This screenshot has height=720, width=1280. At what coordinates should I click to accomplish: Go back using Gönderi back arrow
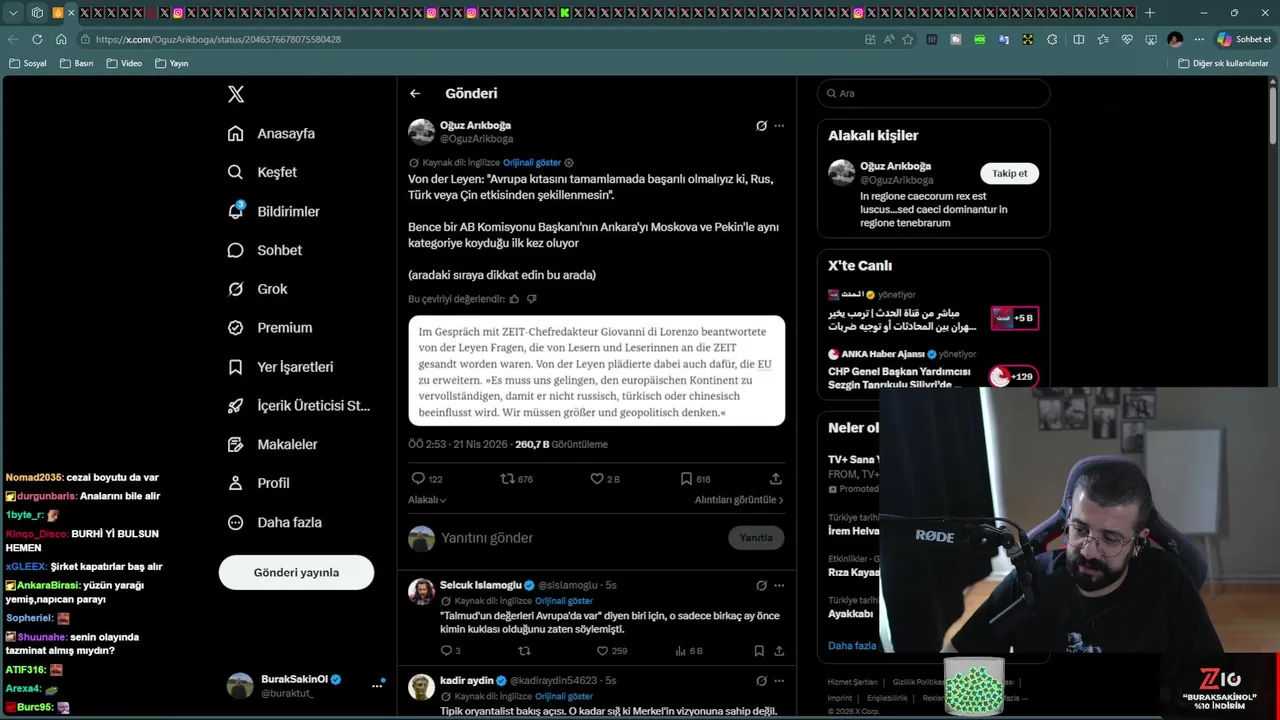click(x=415, y=94)
